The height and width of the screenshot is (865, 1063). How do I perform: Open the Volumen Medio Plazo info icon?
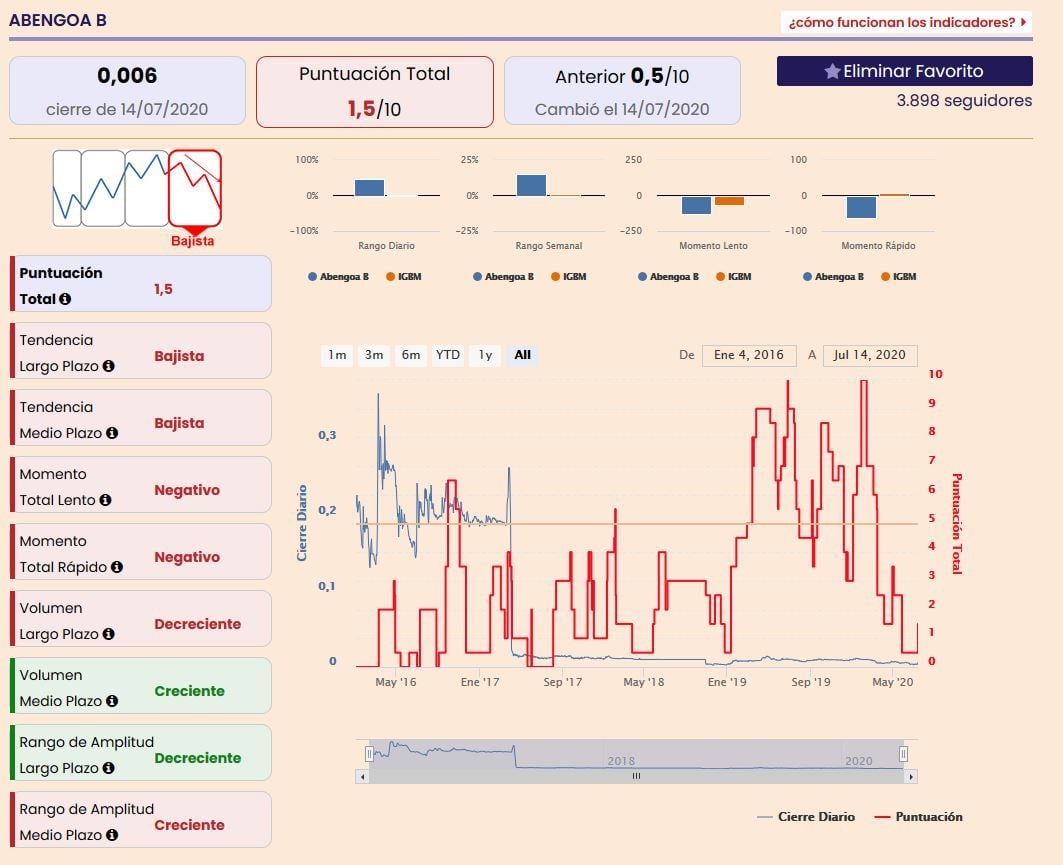point(112,701)
